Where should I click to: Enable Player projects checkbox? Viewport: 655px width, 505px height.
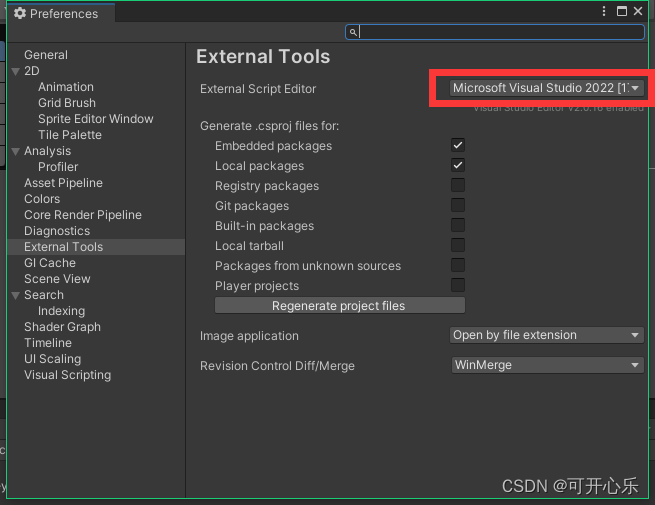pyautogui.click(x=458, y=286)
